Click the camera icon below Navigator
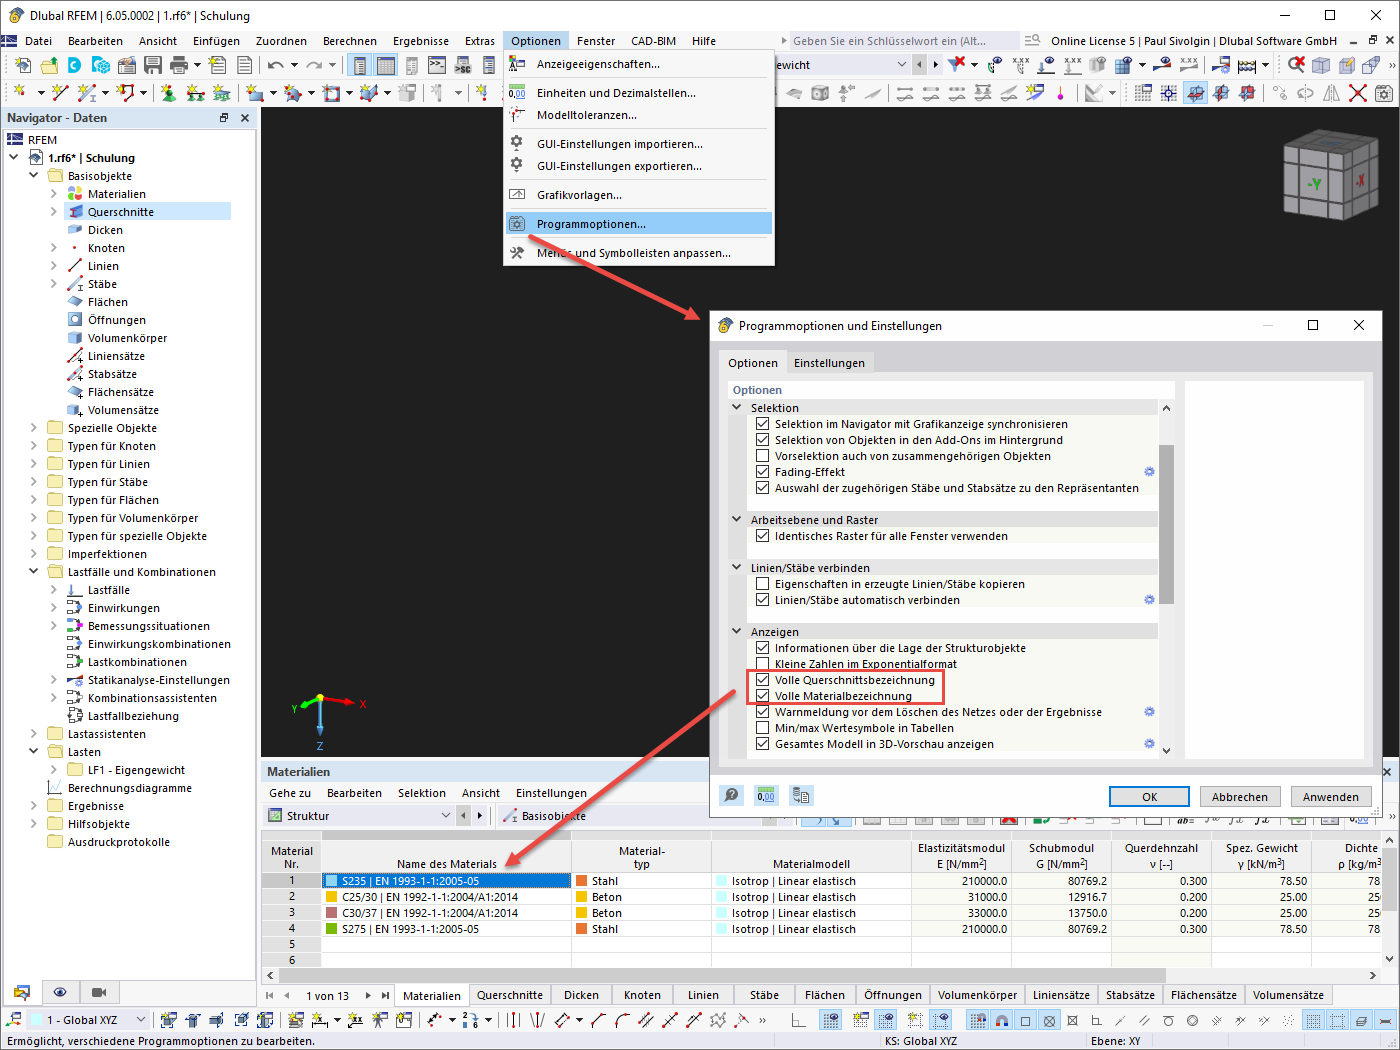Image resolution: width=1400 pixels, height=1050 pixels. pos(98,992)
